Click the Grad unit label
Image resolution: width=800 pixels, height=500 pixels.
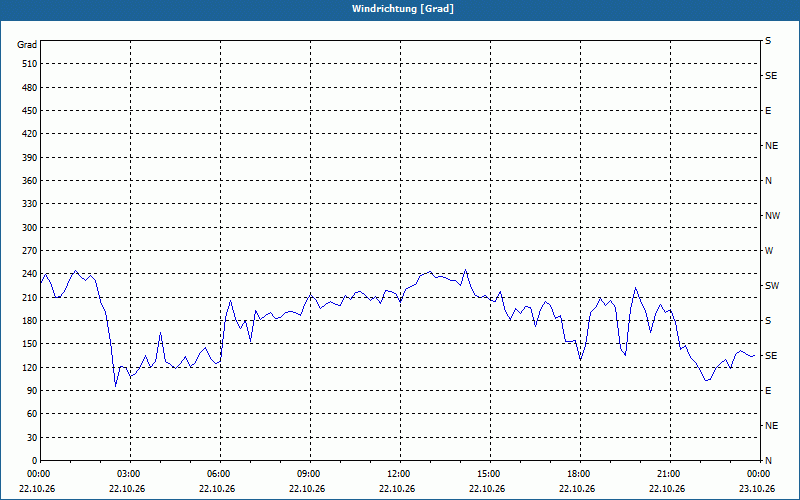tap(27, 45)
